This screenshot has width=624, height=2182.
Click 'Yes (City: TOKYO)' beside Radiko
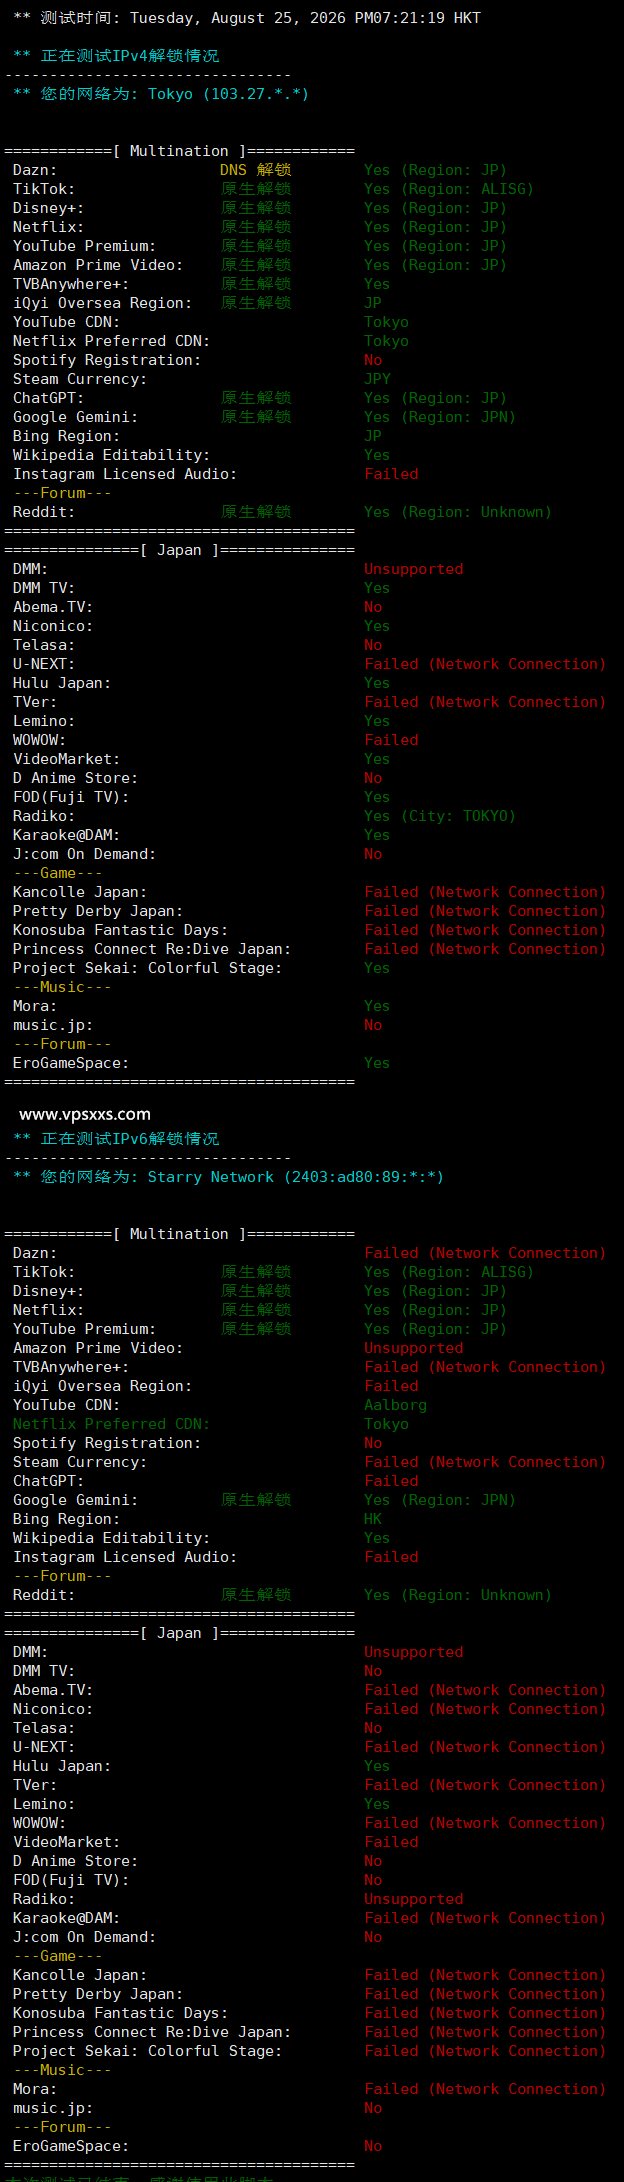(440, 816)
